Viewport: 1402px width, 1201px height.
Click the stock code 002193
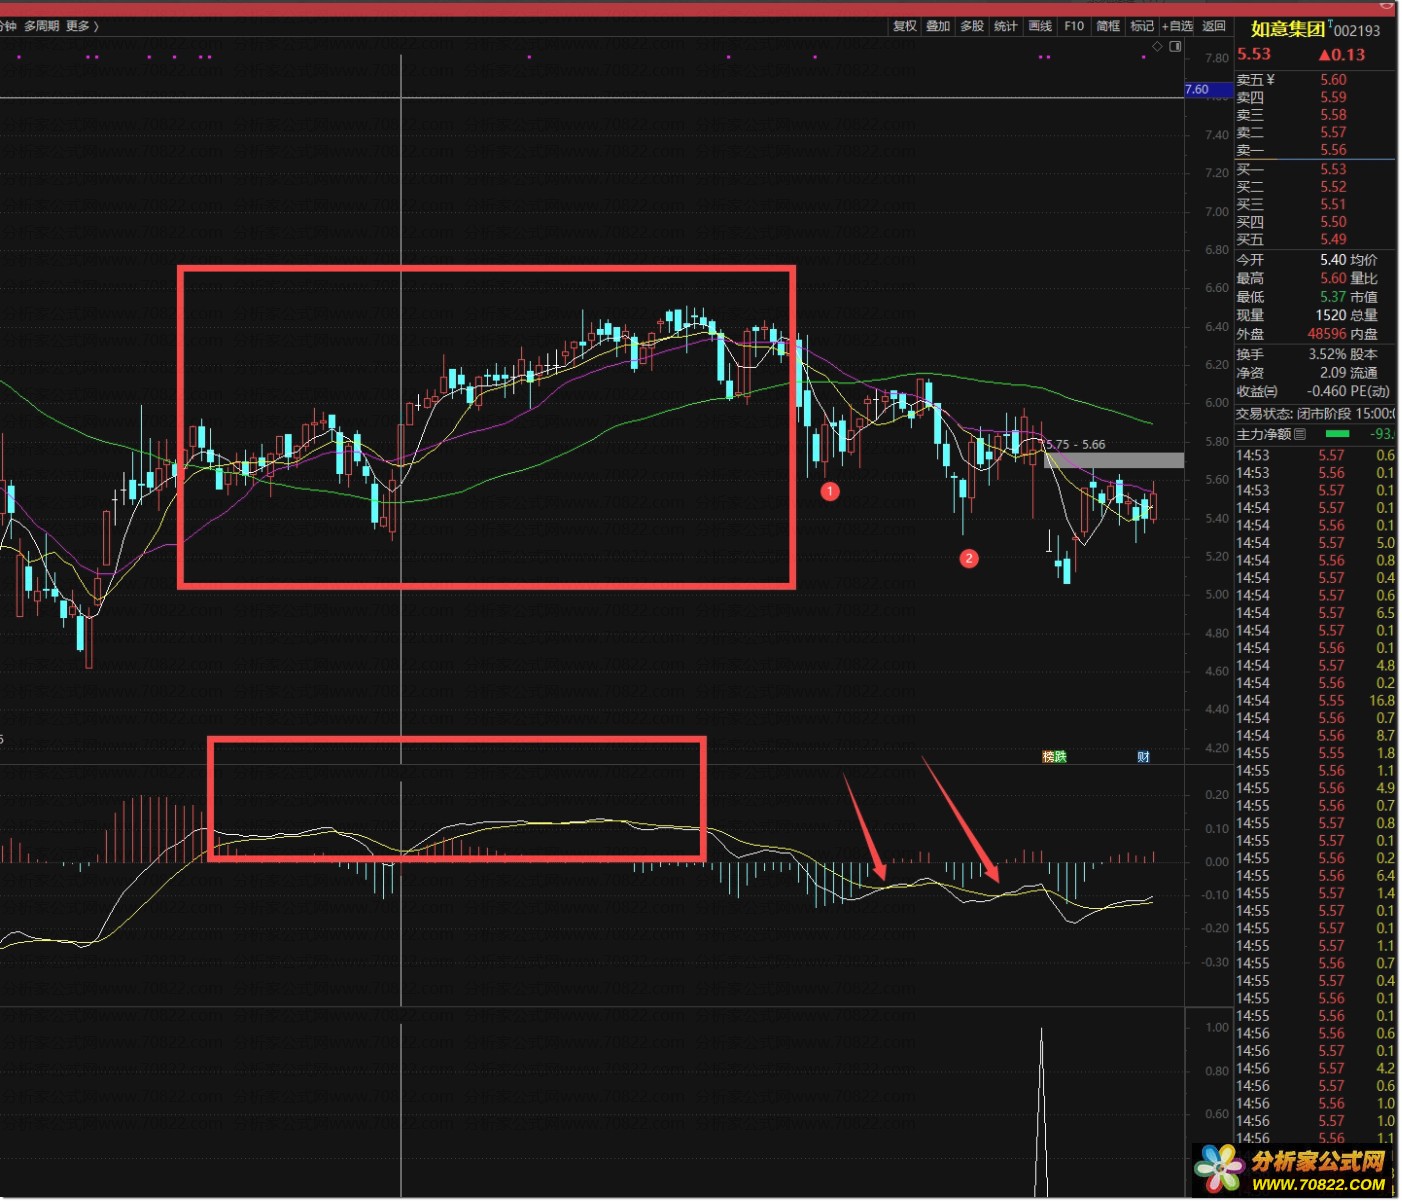[x=1357, y=31]
